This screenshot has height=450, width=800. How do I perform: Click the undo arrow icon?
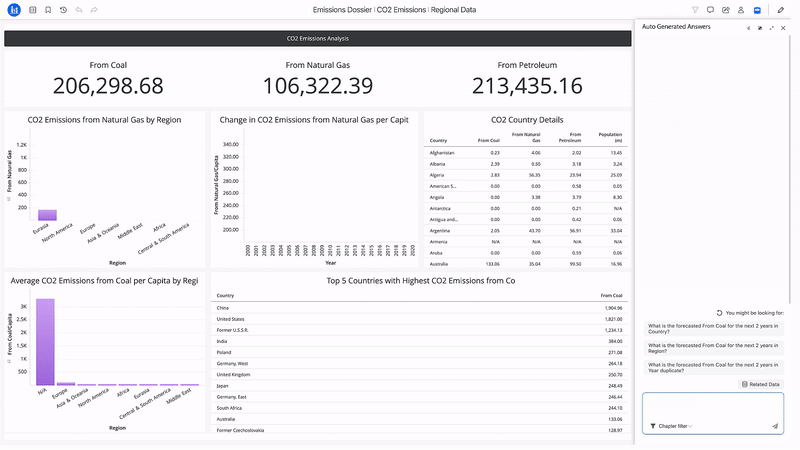79,10
